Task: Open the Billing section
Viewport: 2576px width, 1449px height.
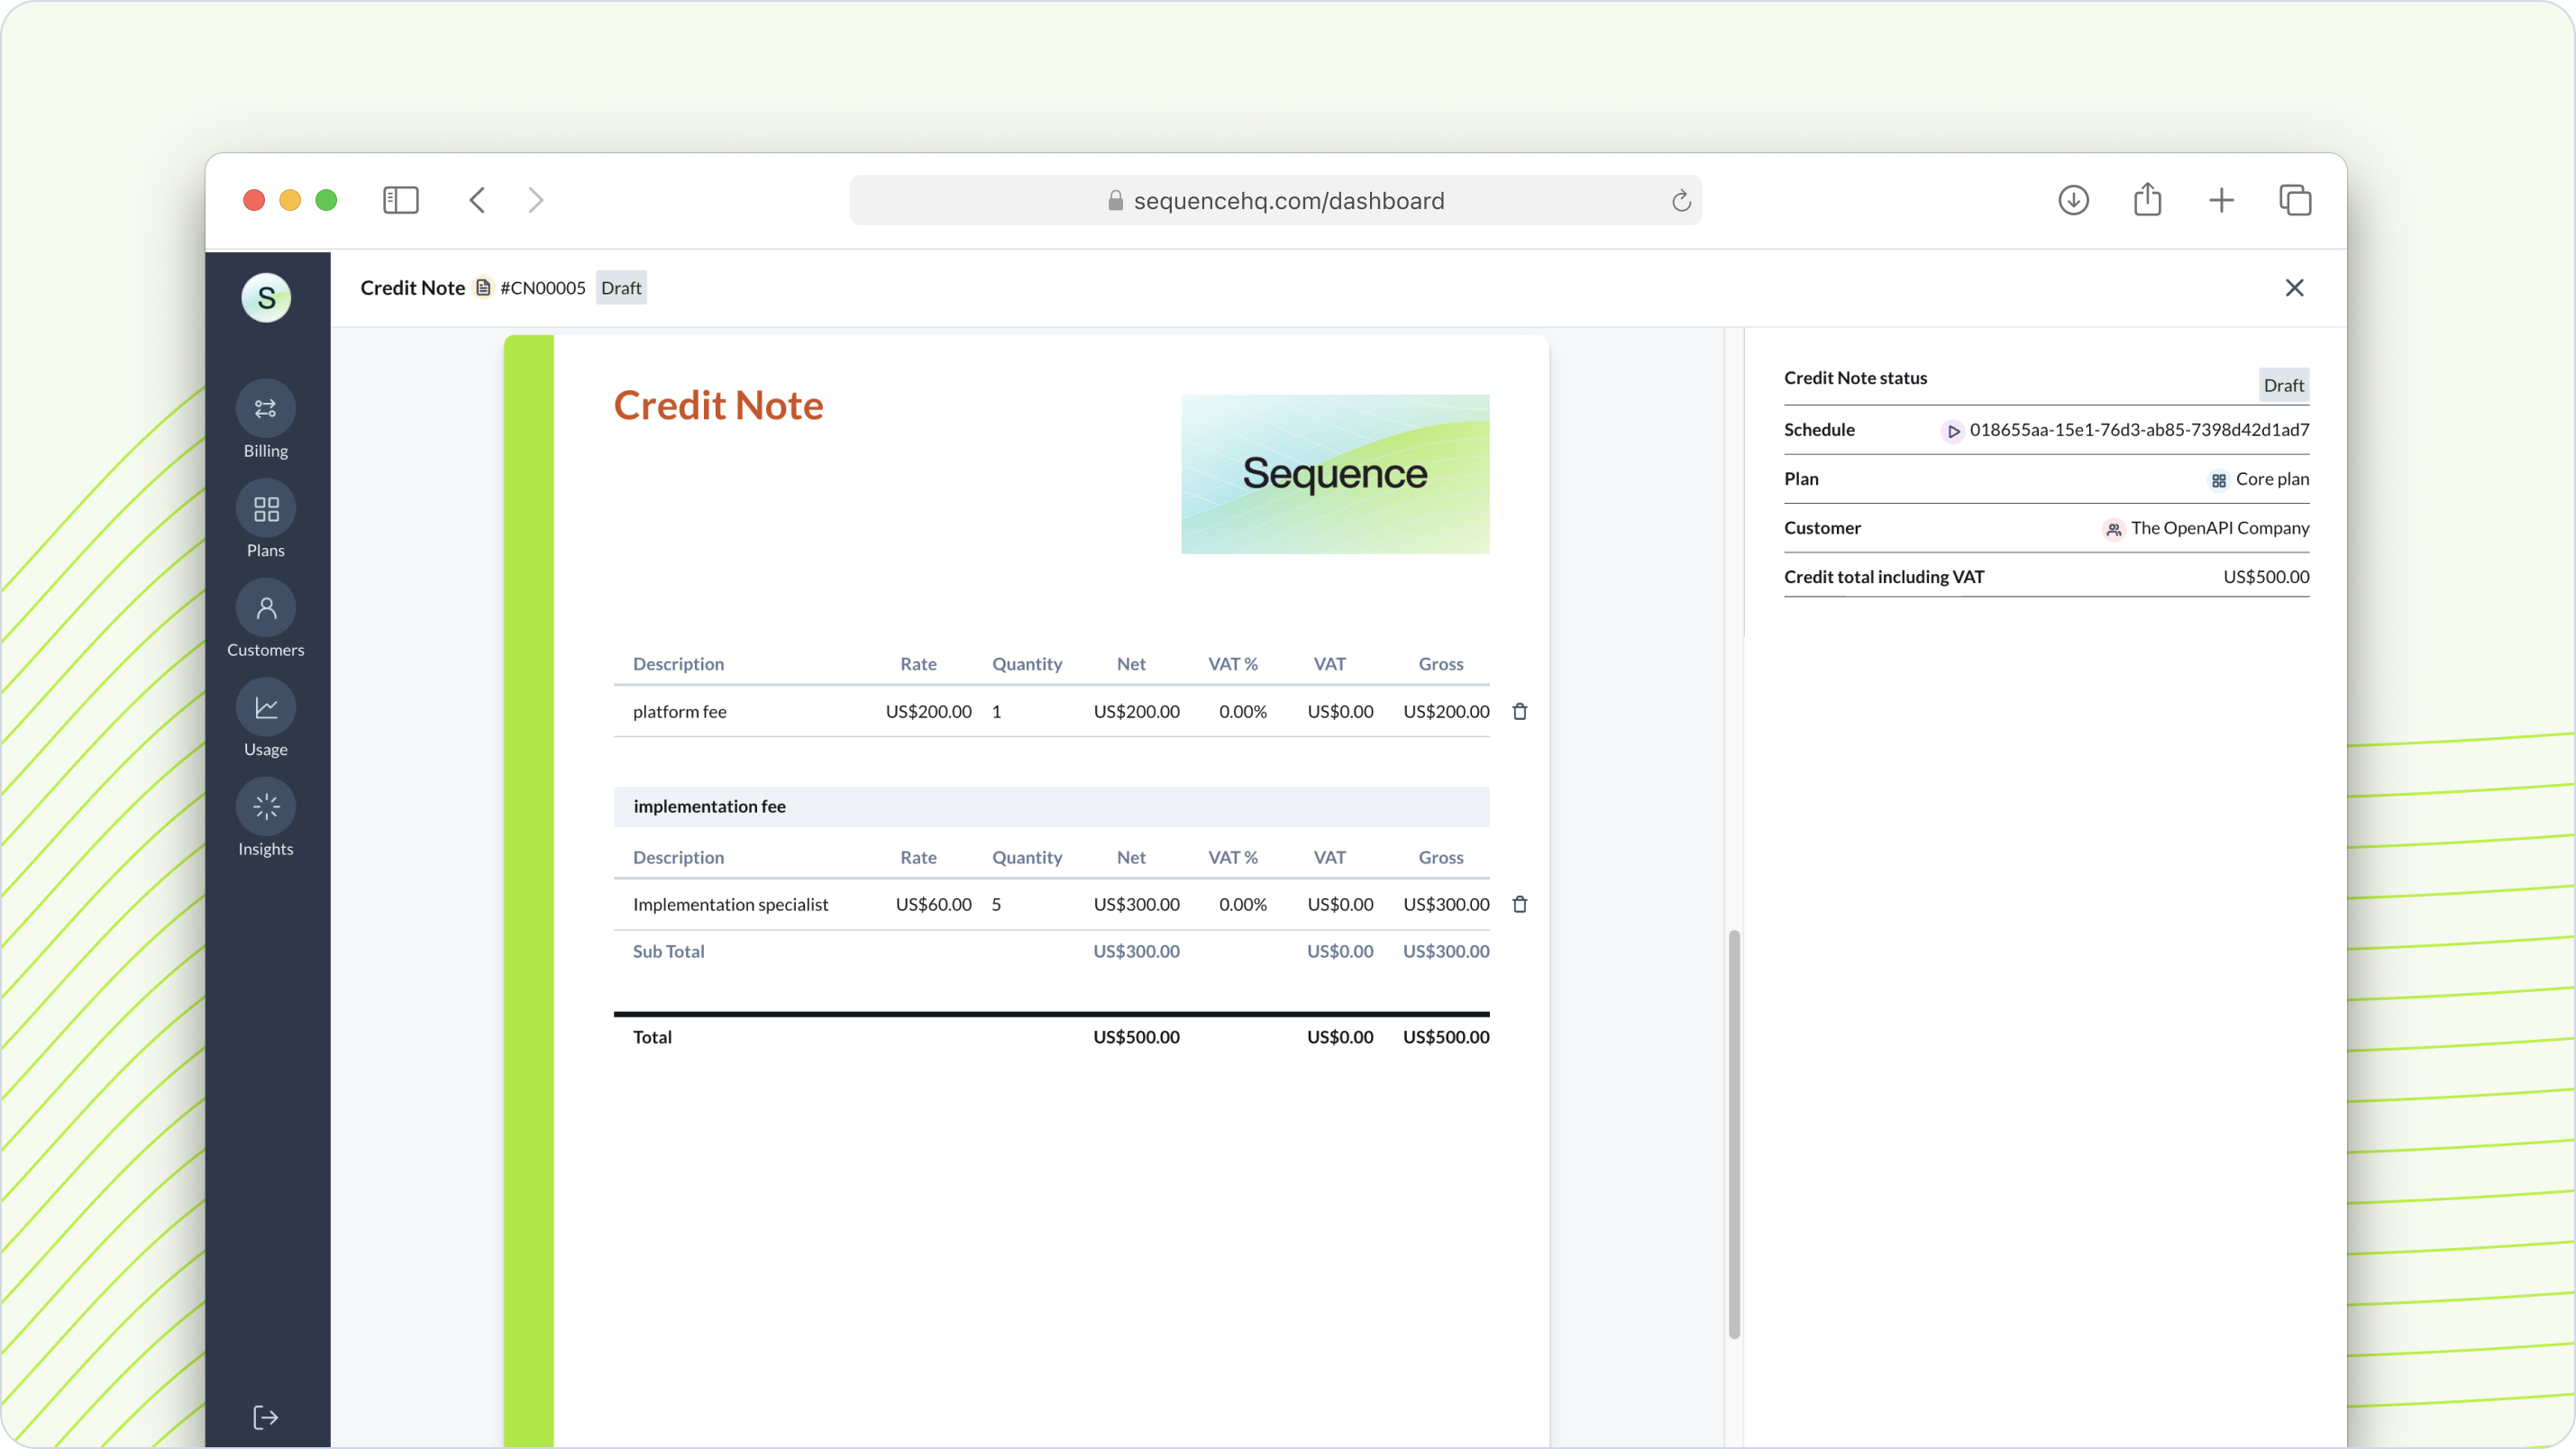Action: [x=267, y=424]
